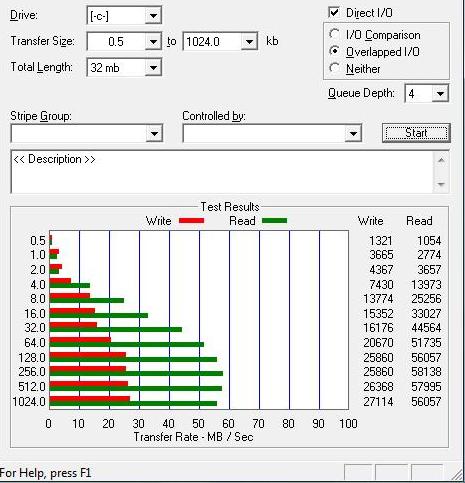The height and width of the screenshot is (483, 465).
Task: Click the Test Results group title
Action: click(x=230, y=207)
